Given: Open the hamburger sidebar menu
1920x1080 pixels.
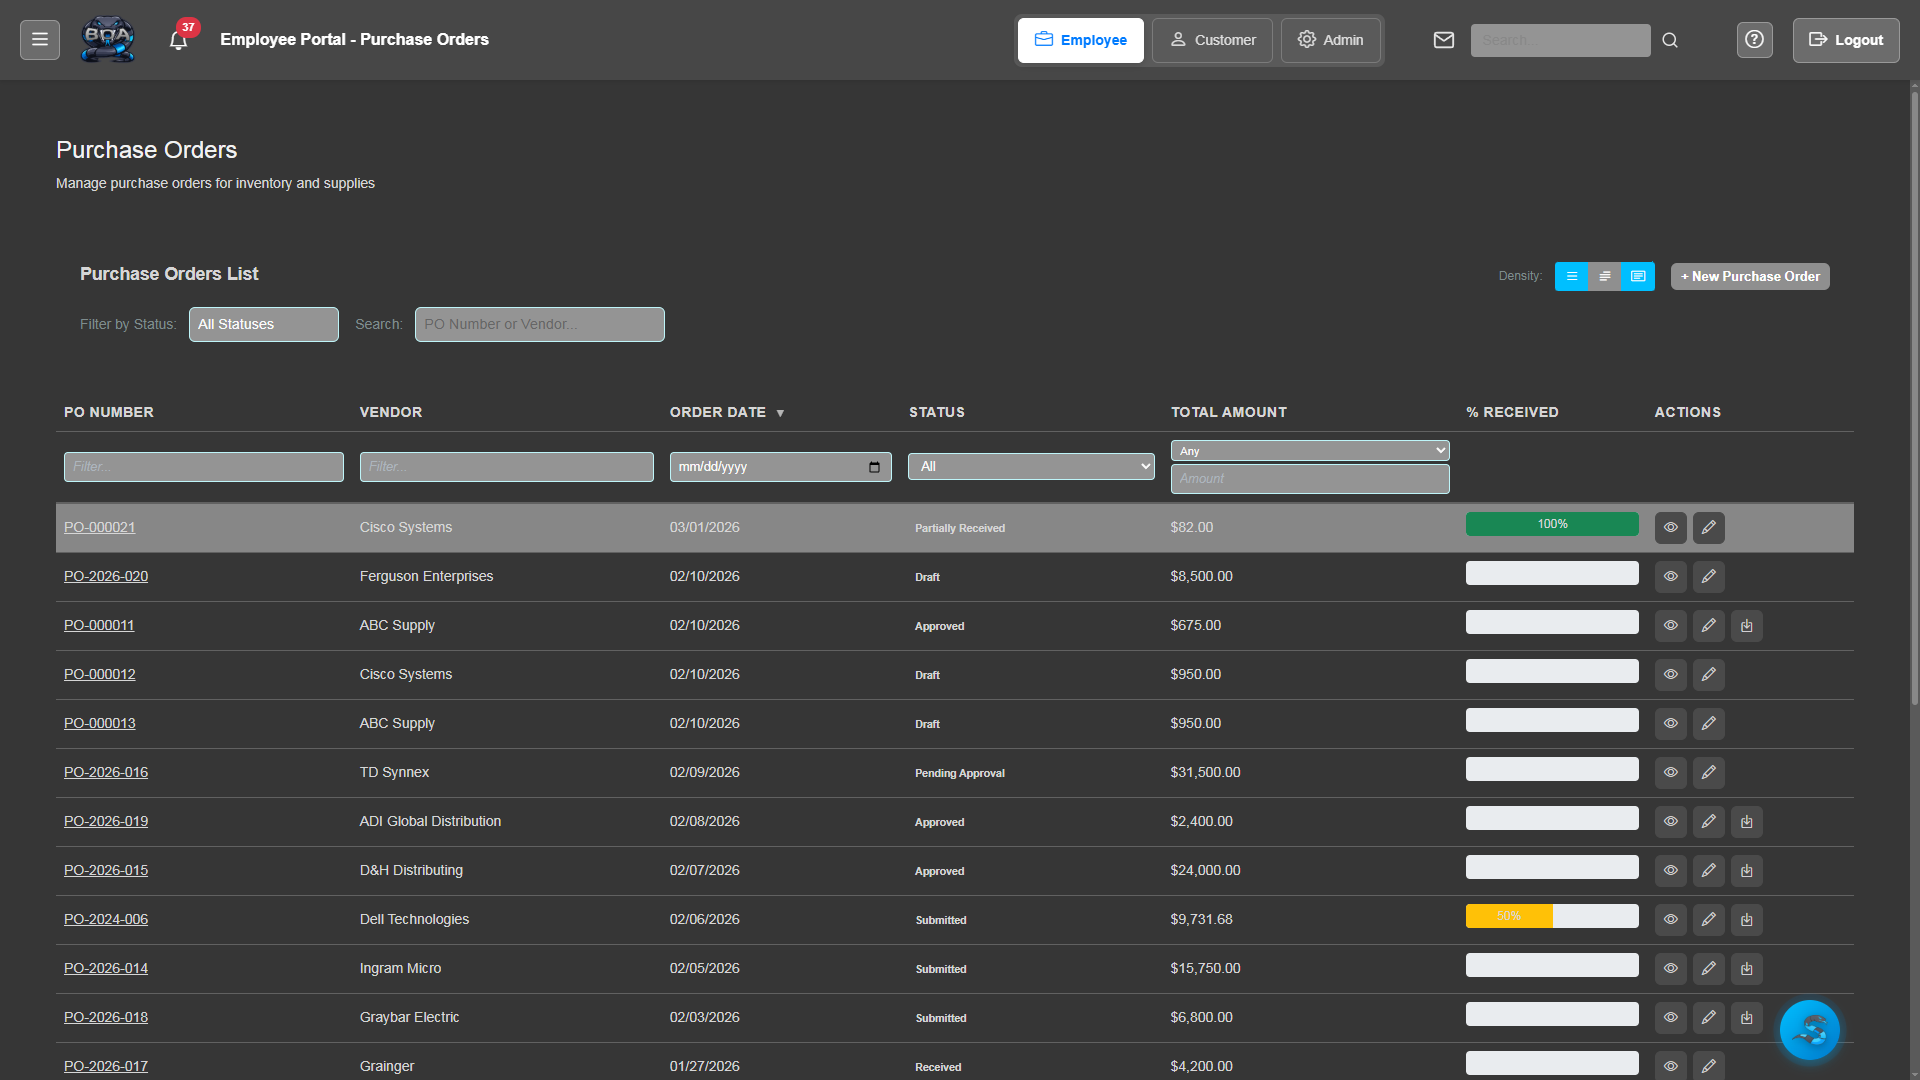Looking at the screenshot, I should pyautogui.click(x=40, y=40).
